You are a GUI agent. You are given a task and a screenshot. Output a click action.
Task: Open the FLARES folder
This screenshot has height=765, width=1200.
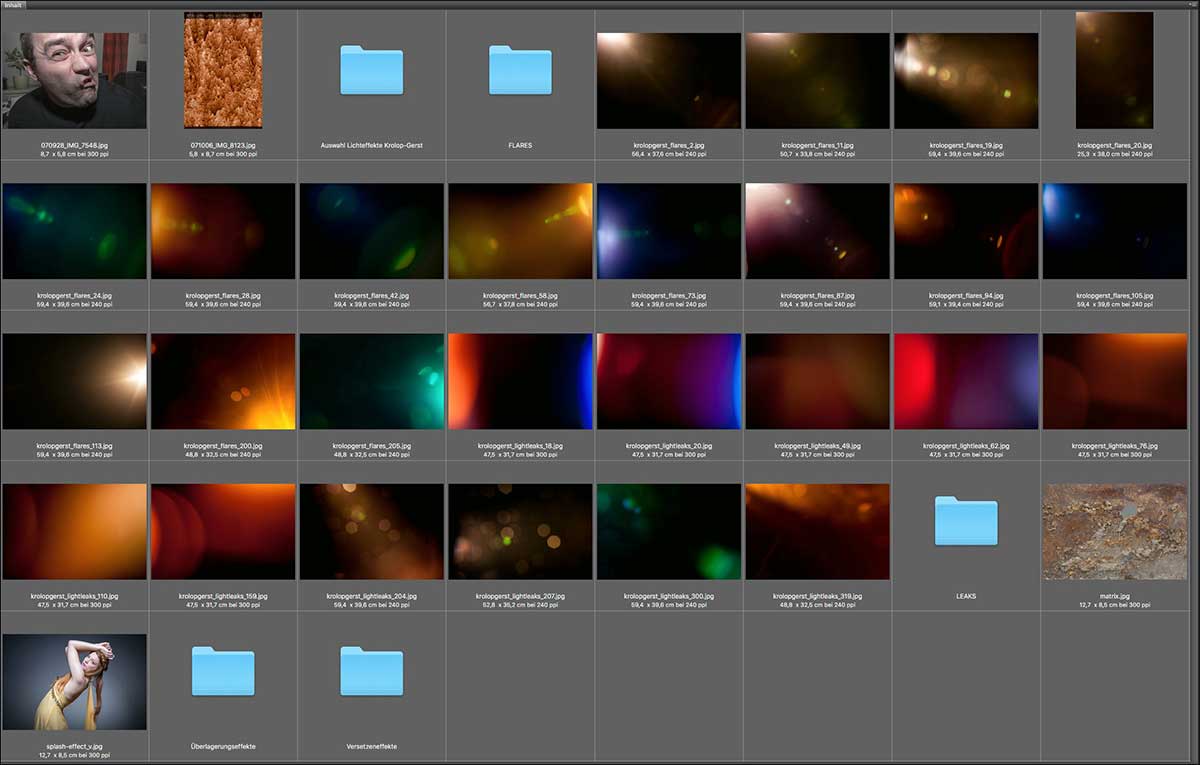click(520, 70)
